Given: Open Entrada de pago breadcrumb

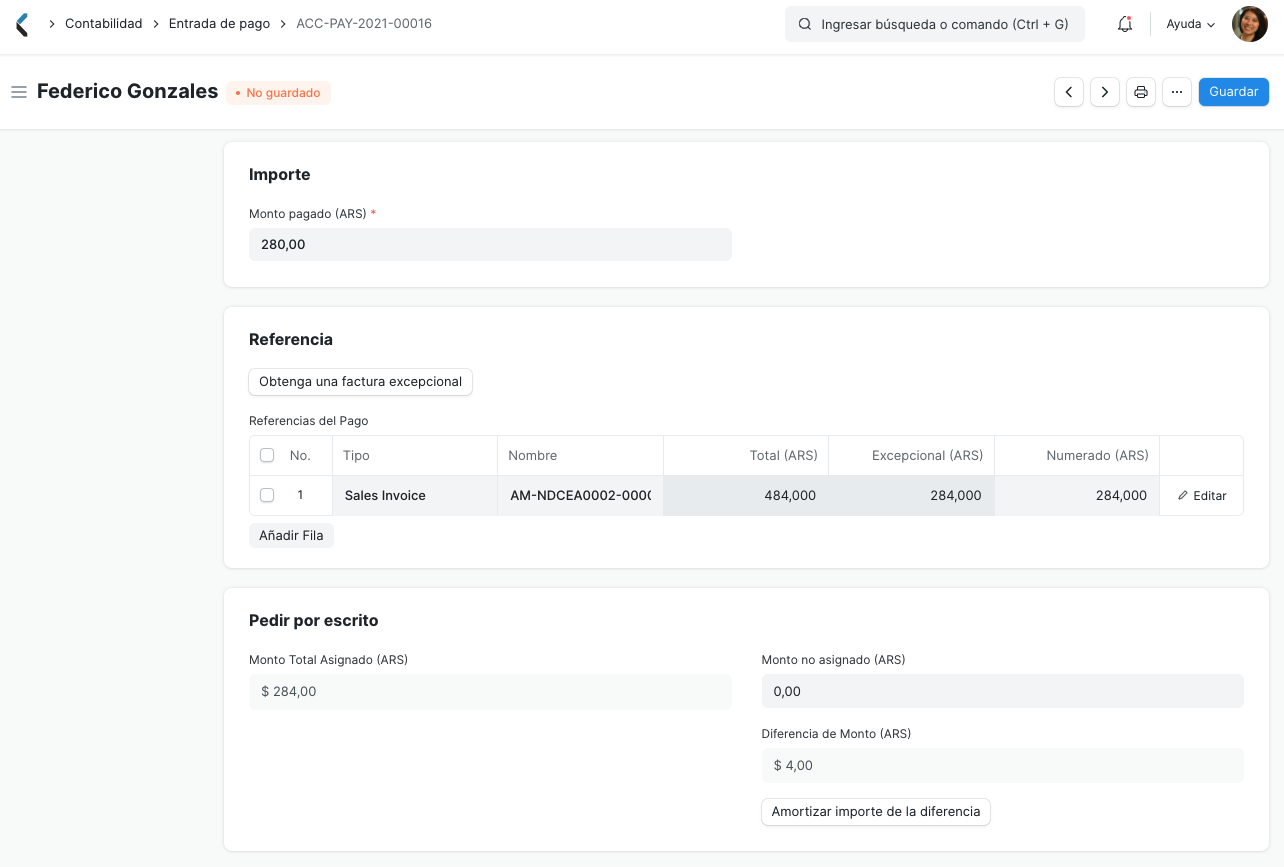Looking at the screenshot, I should click(219, 24).
